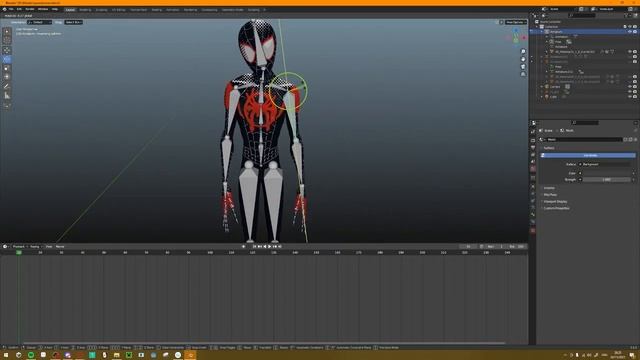Open the Windows Start button

(6, 355)
